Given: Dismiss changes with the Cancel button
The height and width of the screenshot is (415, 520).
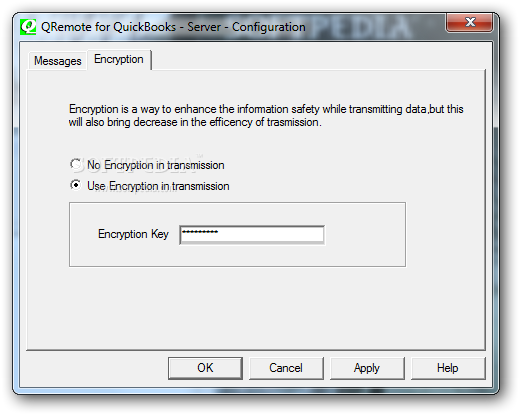Looking at the screenshot, I should 286,368.
